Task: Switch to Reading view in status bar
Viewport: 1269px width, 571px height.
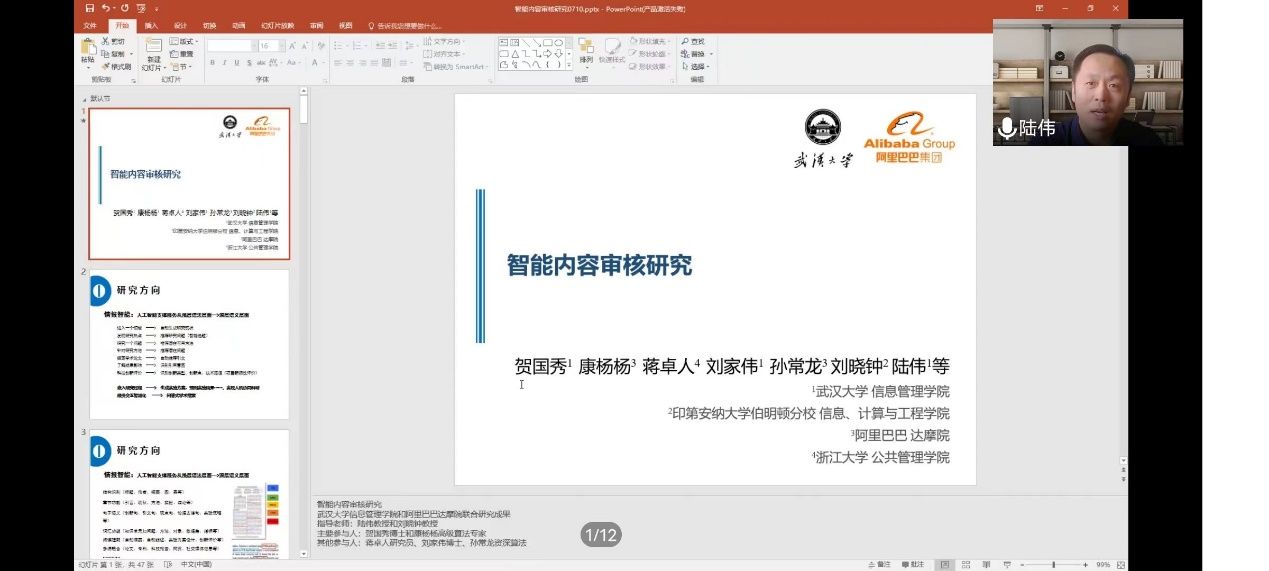Action: tap(987, 564)
